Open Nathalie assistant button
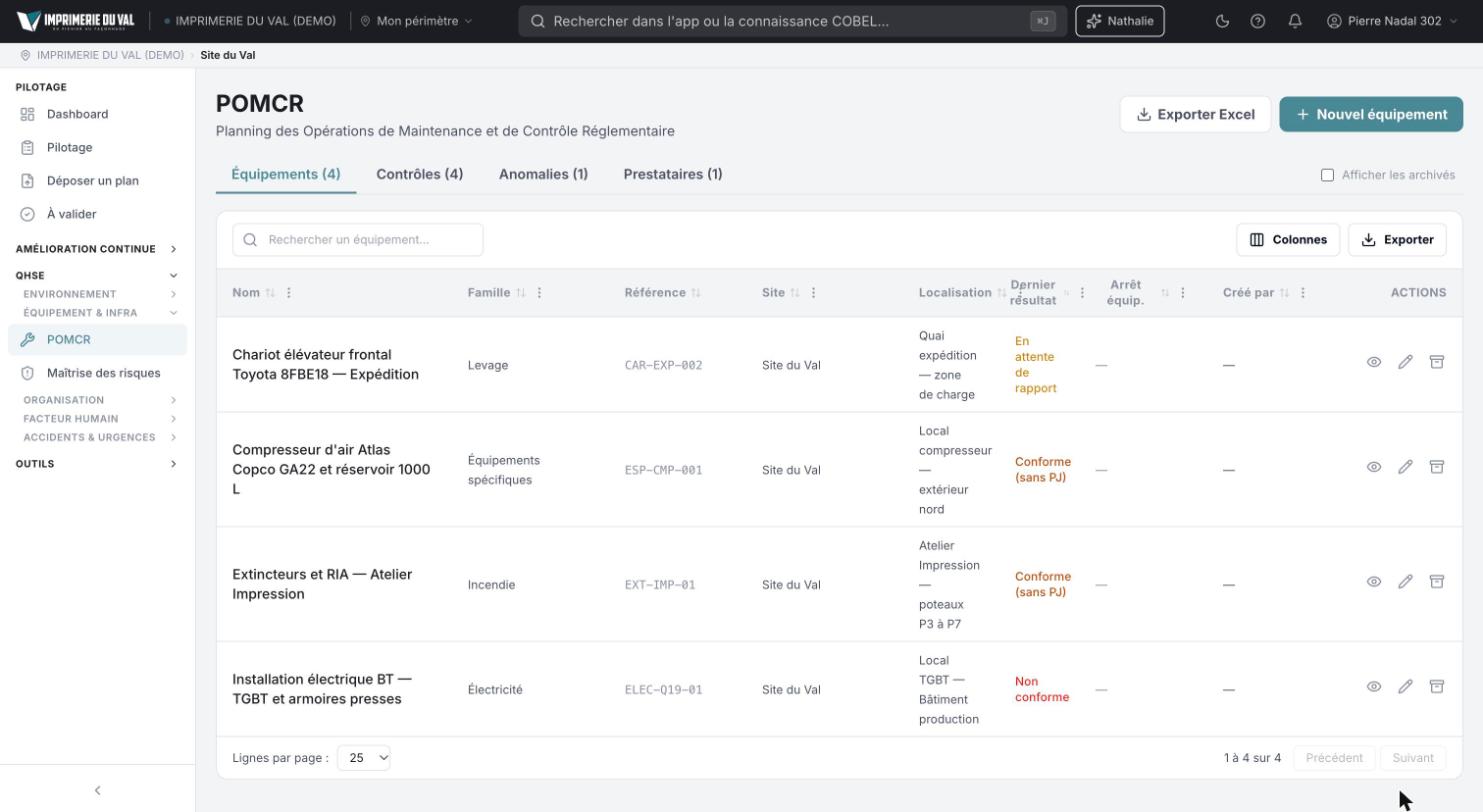The height and width of the screenshot is (812, 1483). [1120, 21]
